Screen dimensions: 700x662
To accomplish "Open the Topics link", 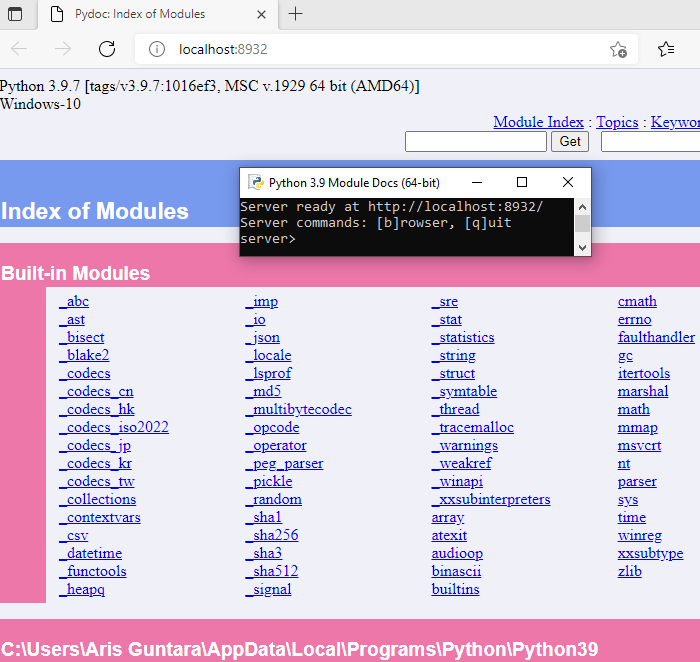I will tap(617, 122).
